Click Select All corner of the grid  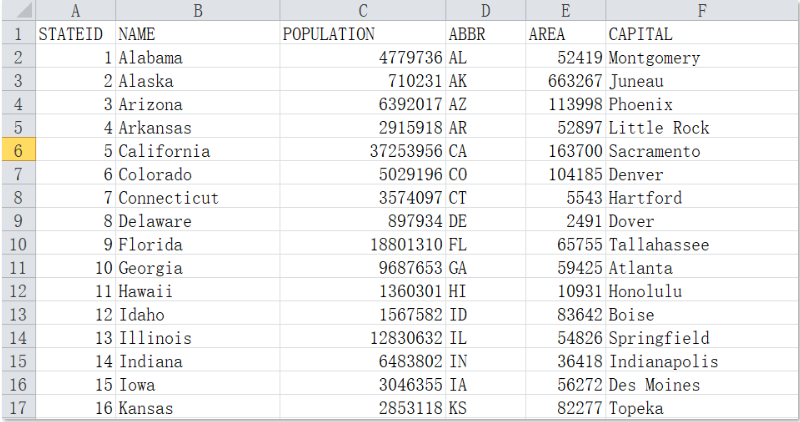(x=18, y=11)
